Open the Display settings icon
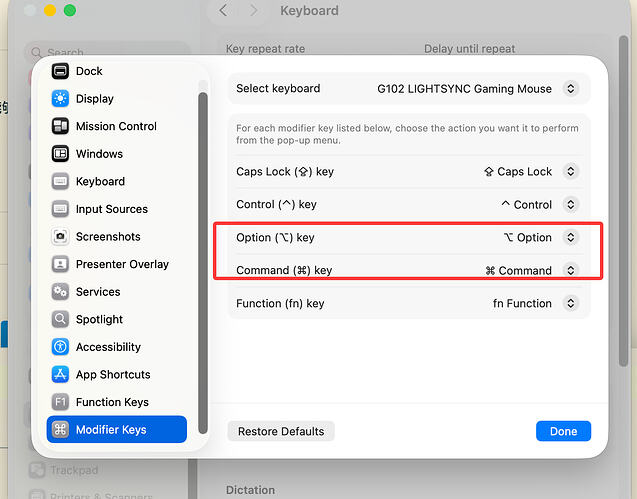 point(60,99)
